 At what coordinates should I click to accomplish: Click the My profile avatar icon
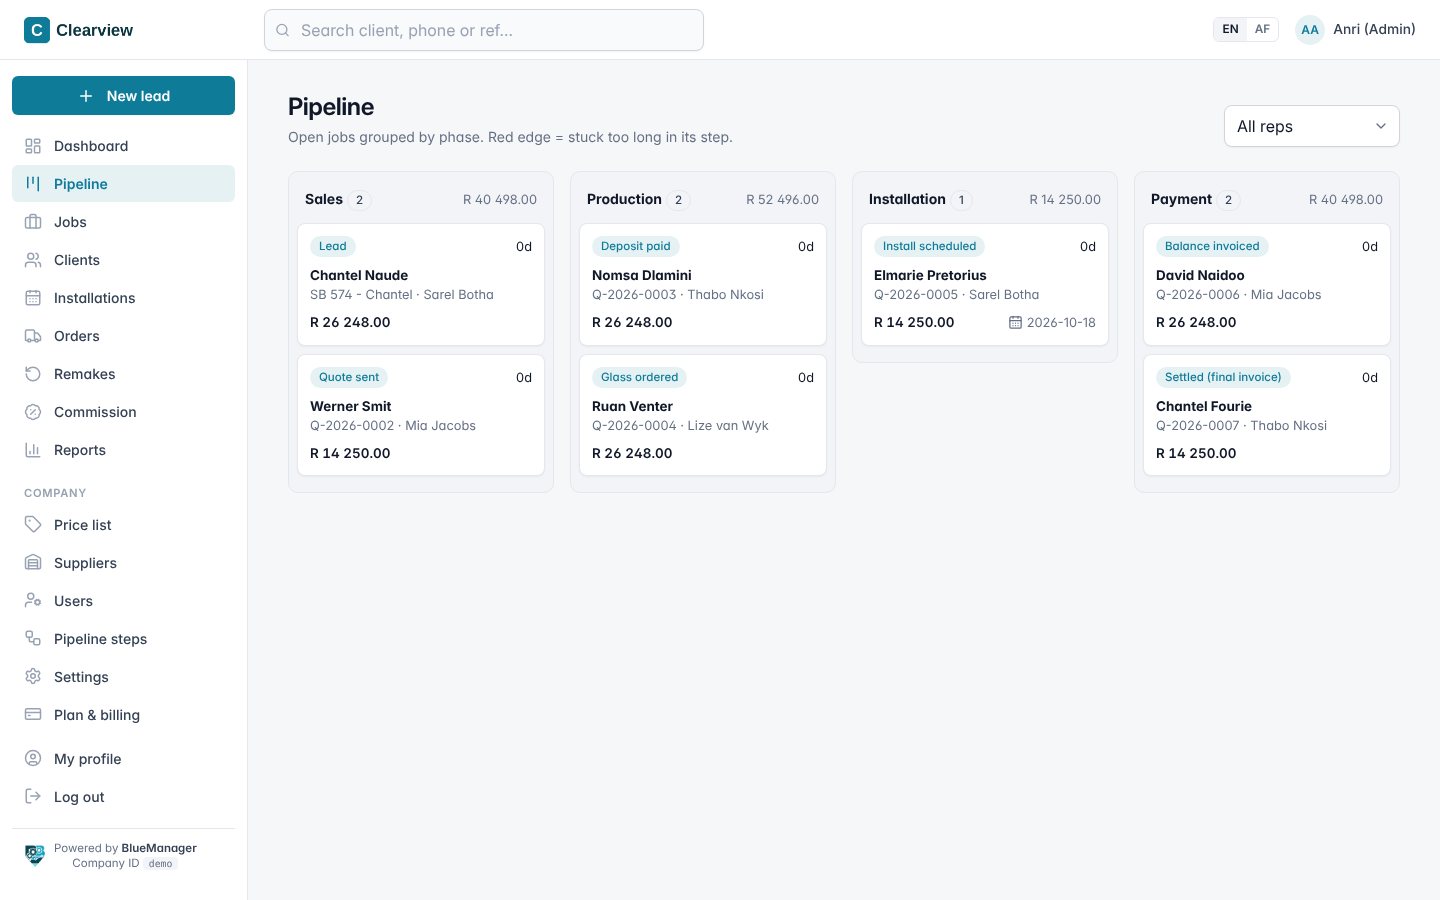(33, 759)
